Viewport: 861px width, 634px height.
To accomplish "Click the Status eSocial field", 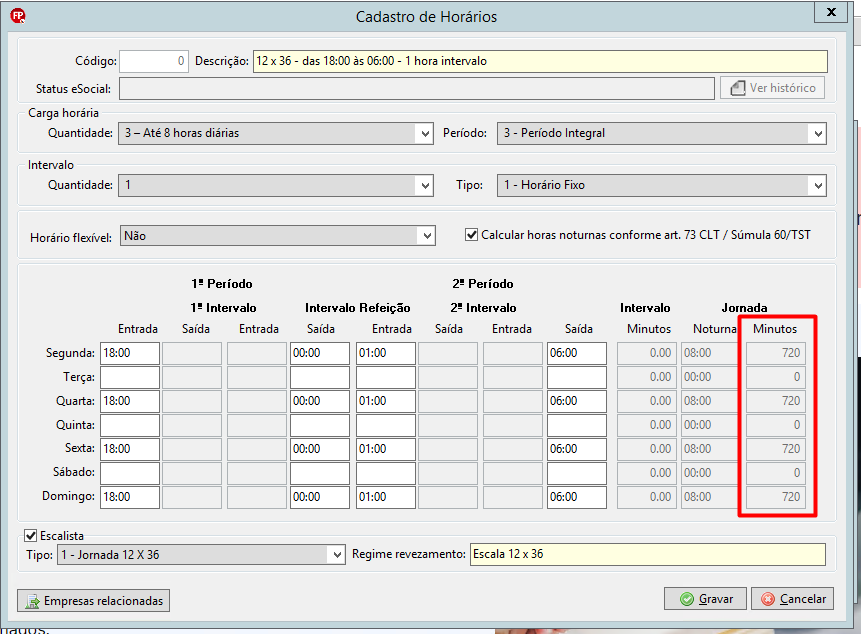I will click(417, 88).
